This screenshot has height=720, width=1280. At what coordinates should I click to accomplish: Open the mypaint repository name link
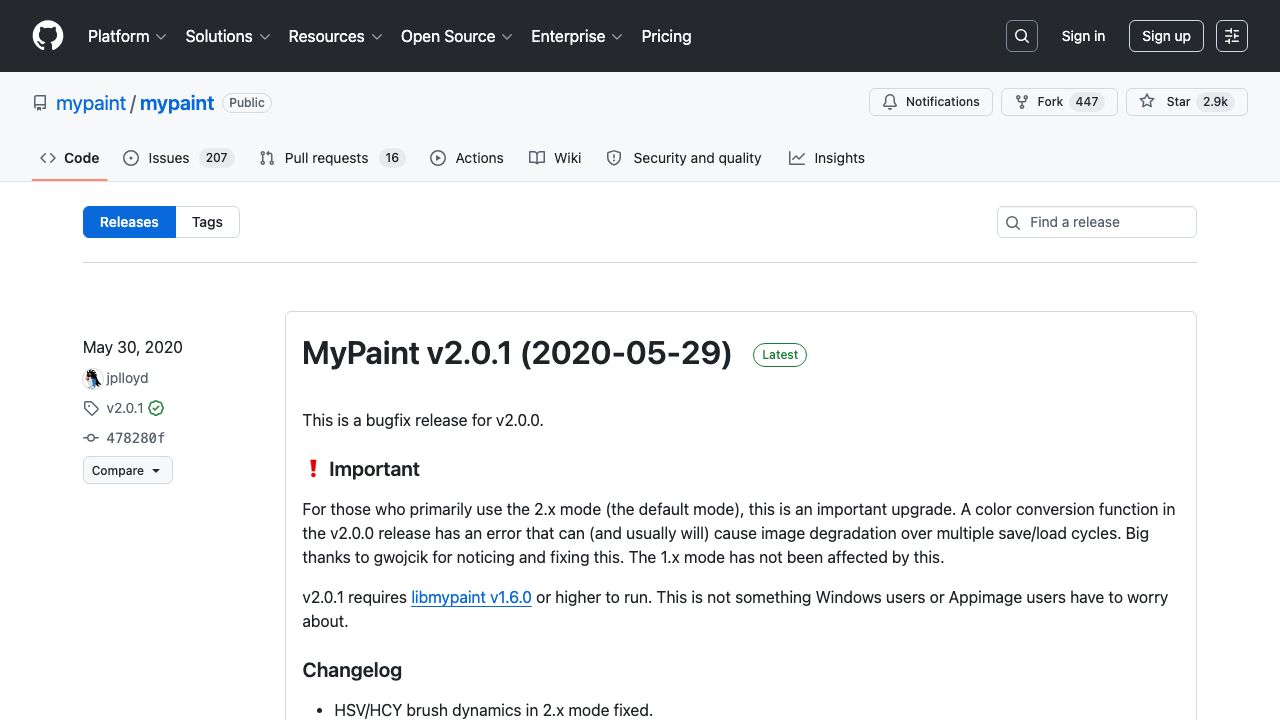tap(177, 103)
